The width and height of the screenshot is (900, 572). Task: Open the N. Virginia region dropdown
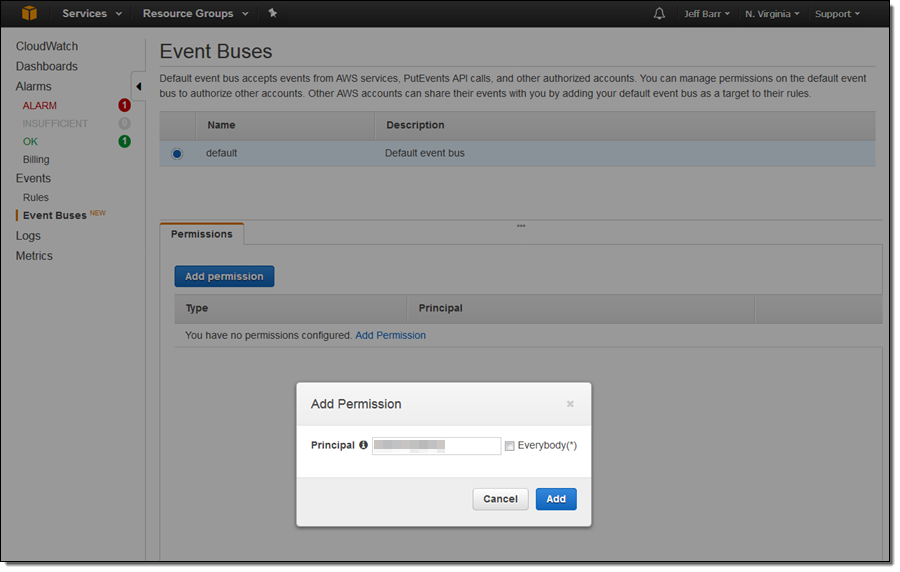(x=771, y=14)
